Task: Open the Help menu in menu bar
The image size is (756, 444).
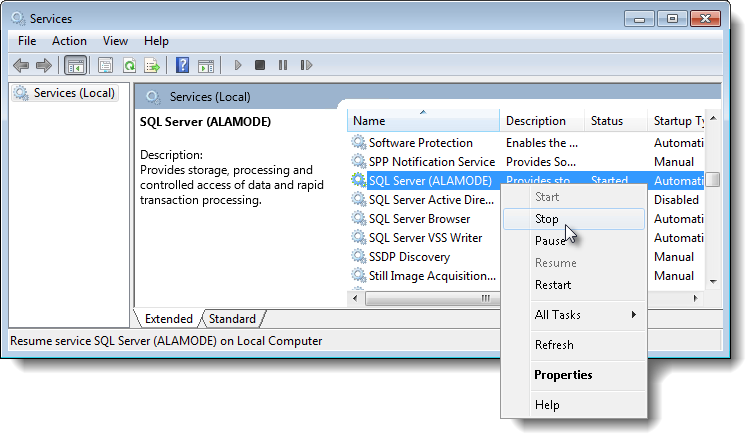Action: (x=156, y=41)
